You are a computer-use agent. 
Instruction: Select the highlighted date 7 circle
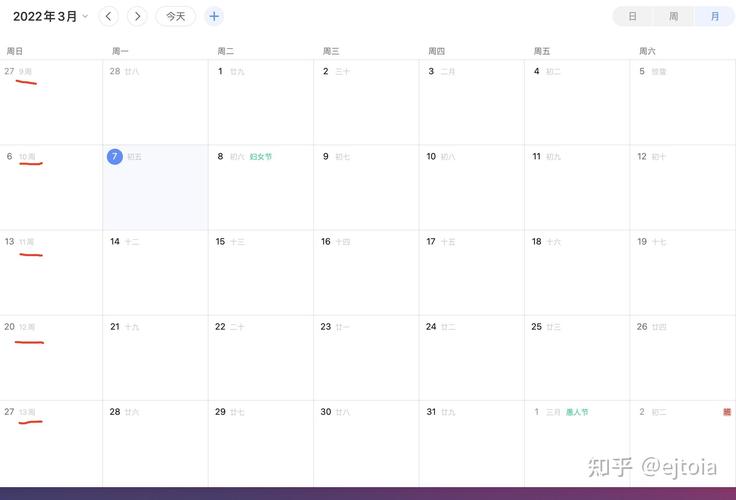[x=115, y=157]
